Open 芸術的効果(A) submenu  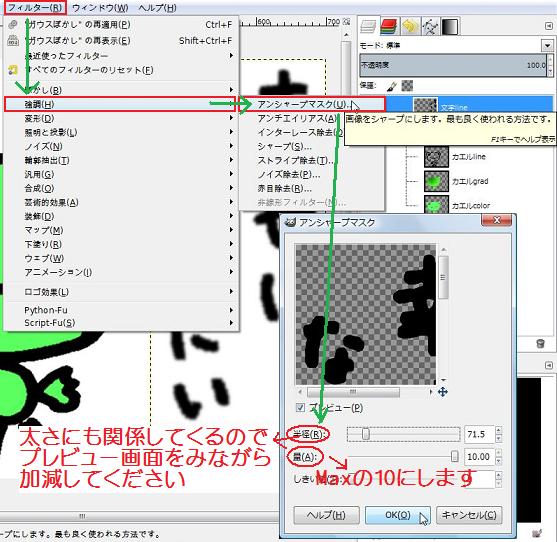tap(121, 202)
